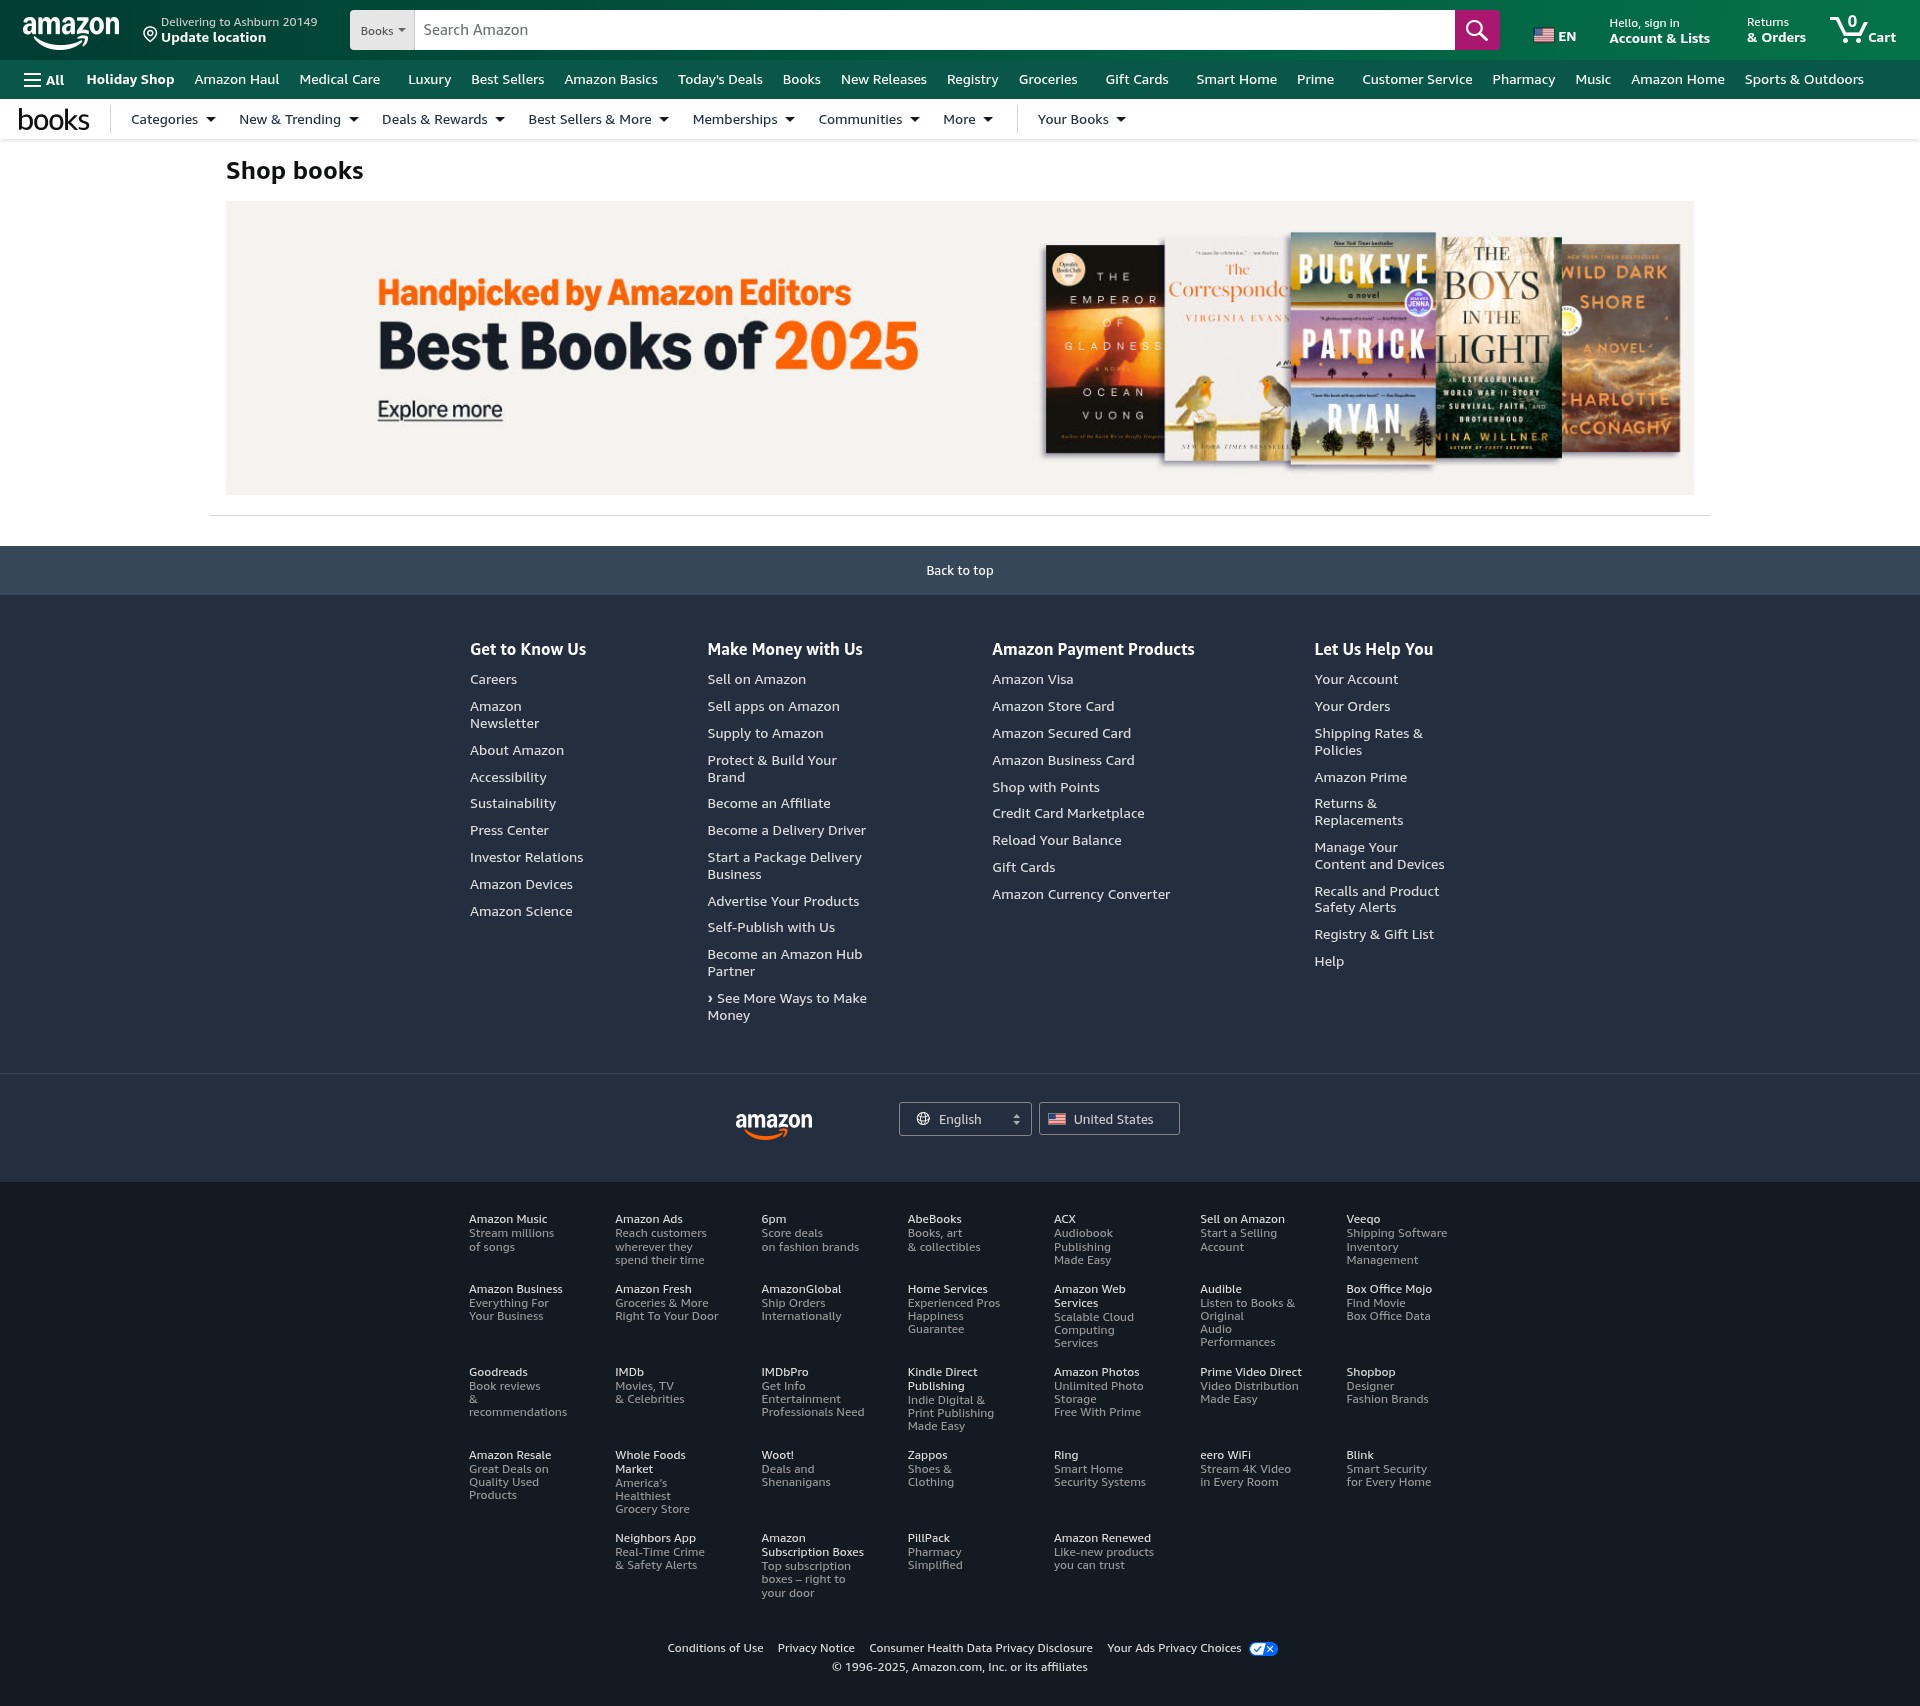
Task: Expand the More menu in books bar
Action: (x=967, y=120)
